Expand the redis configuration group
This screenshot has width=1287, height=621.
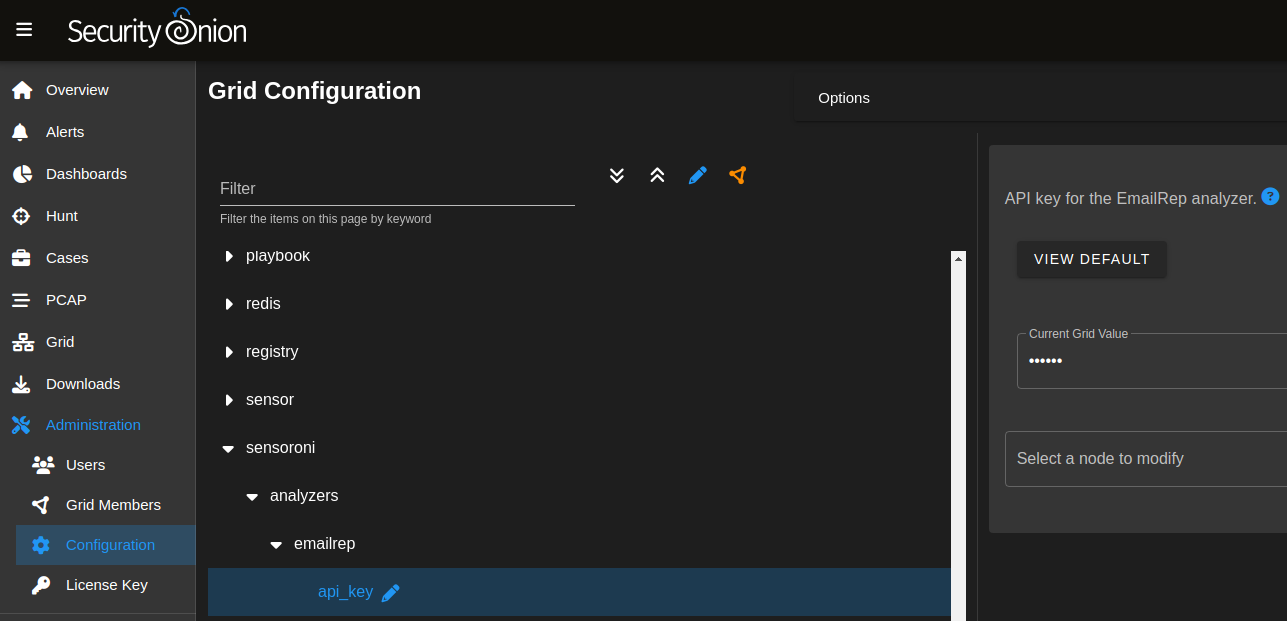228,303
